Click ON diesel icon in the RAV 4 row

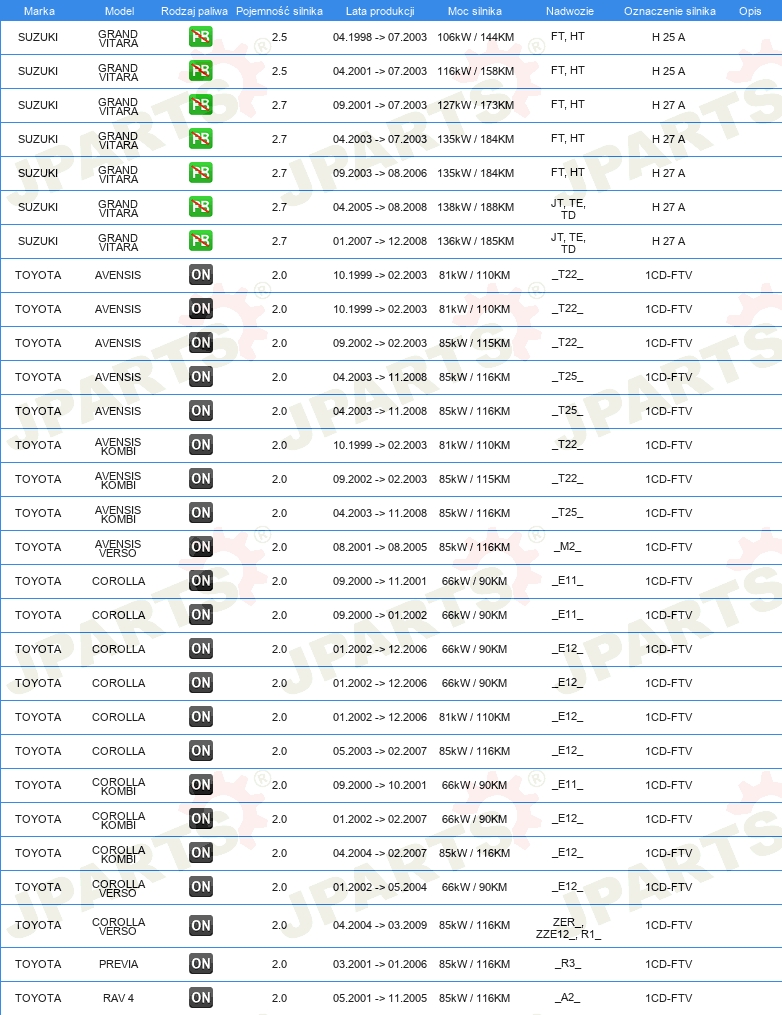201,998
